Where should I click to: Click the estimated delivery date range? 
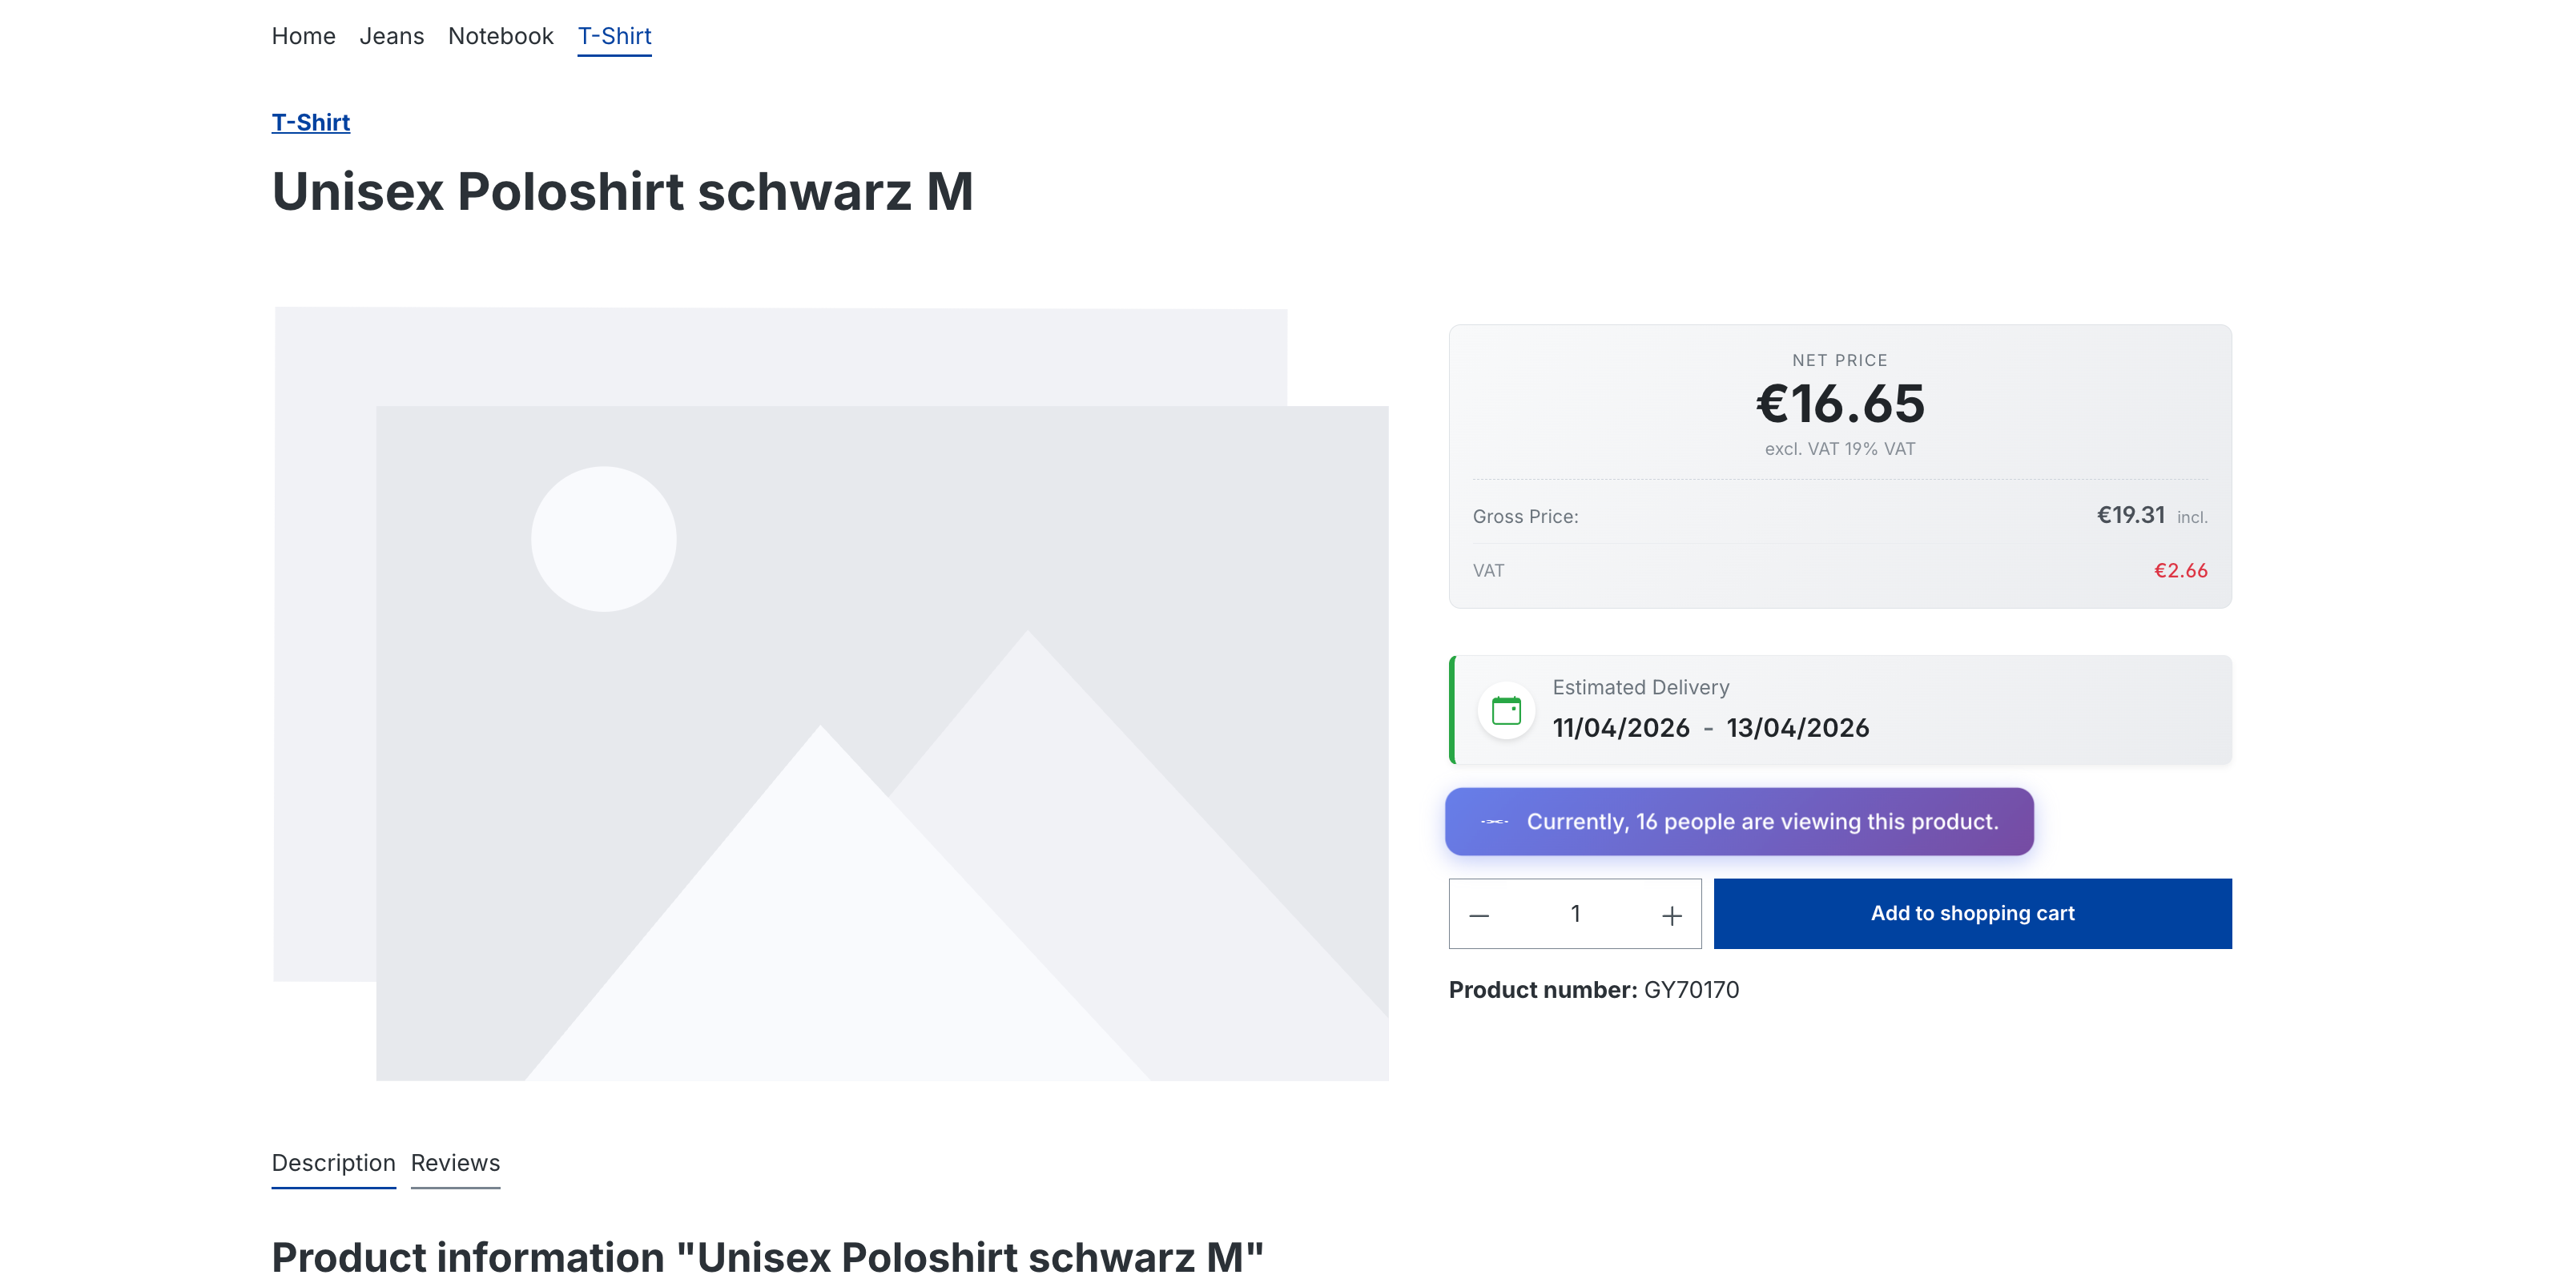[x=1710, y=727]
